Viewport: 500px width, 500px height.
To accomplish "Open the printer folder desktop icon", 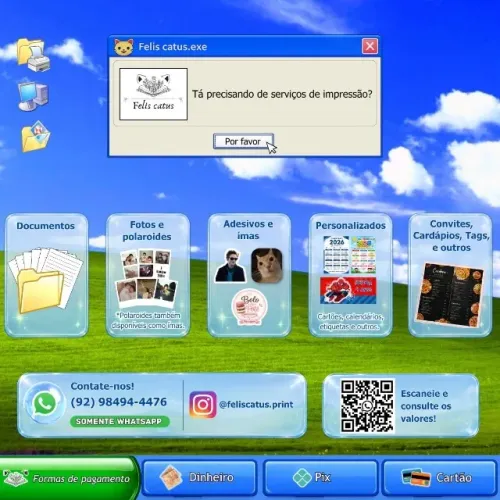I will 33,55.
